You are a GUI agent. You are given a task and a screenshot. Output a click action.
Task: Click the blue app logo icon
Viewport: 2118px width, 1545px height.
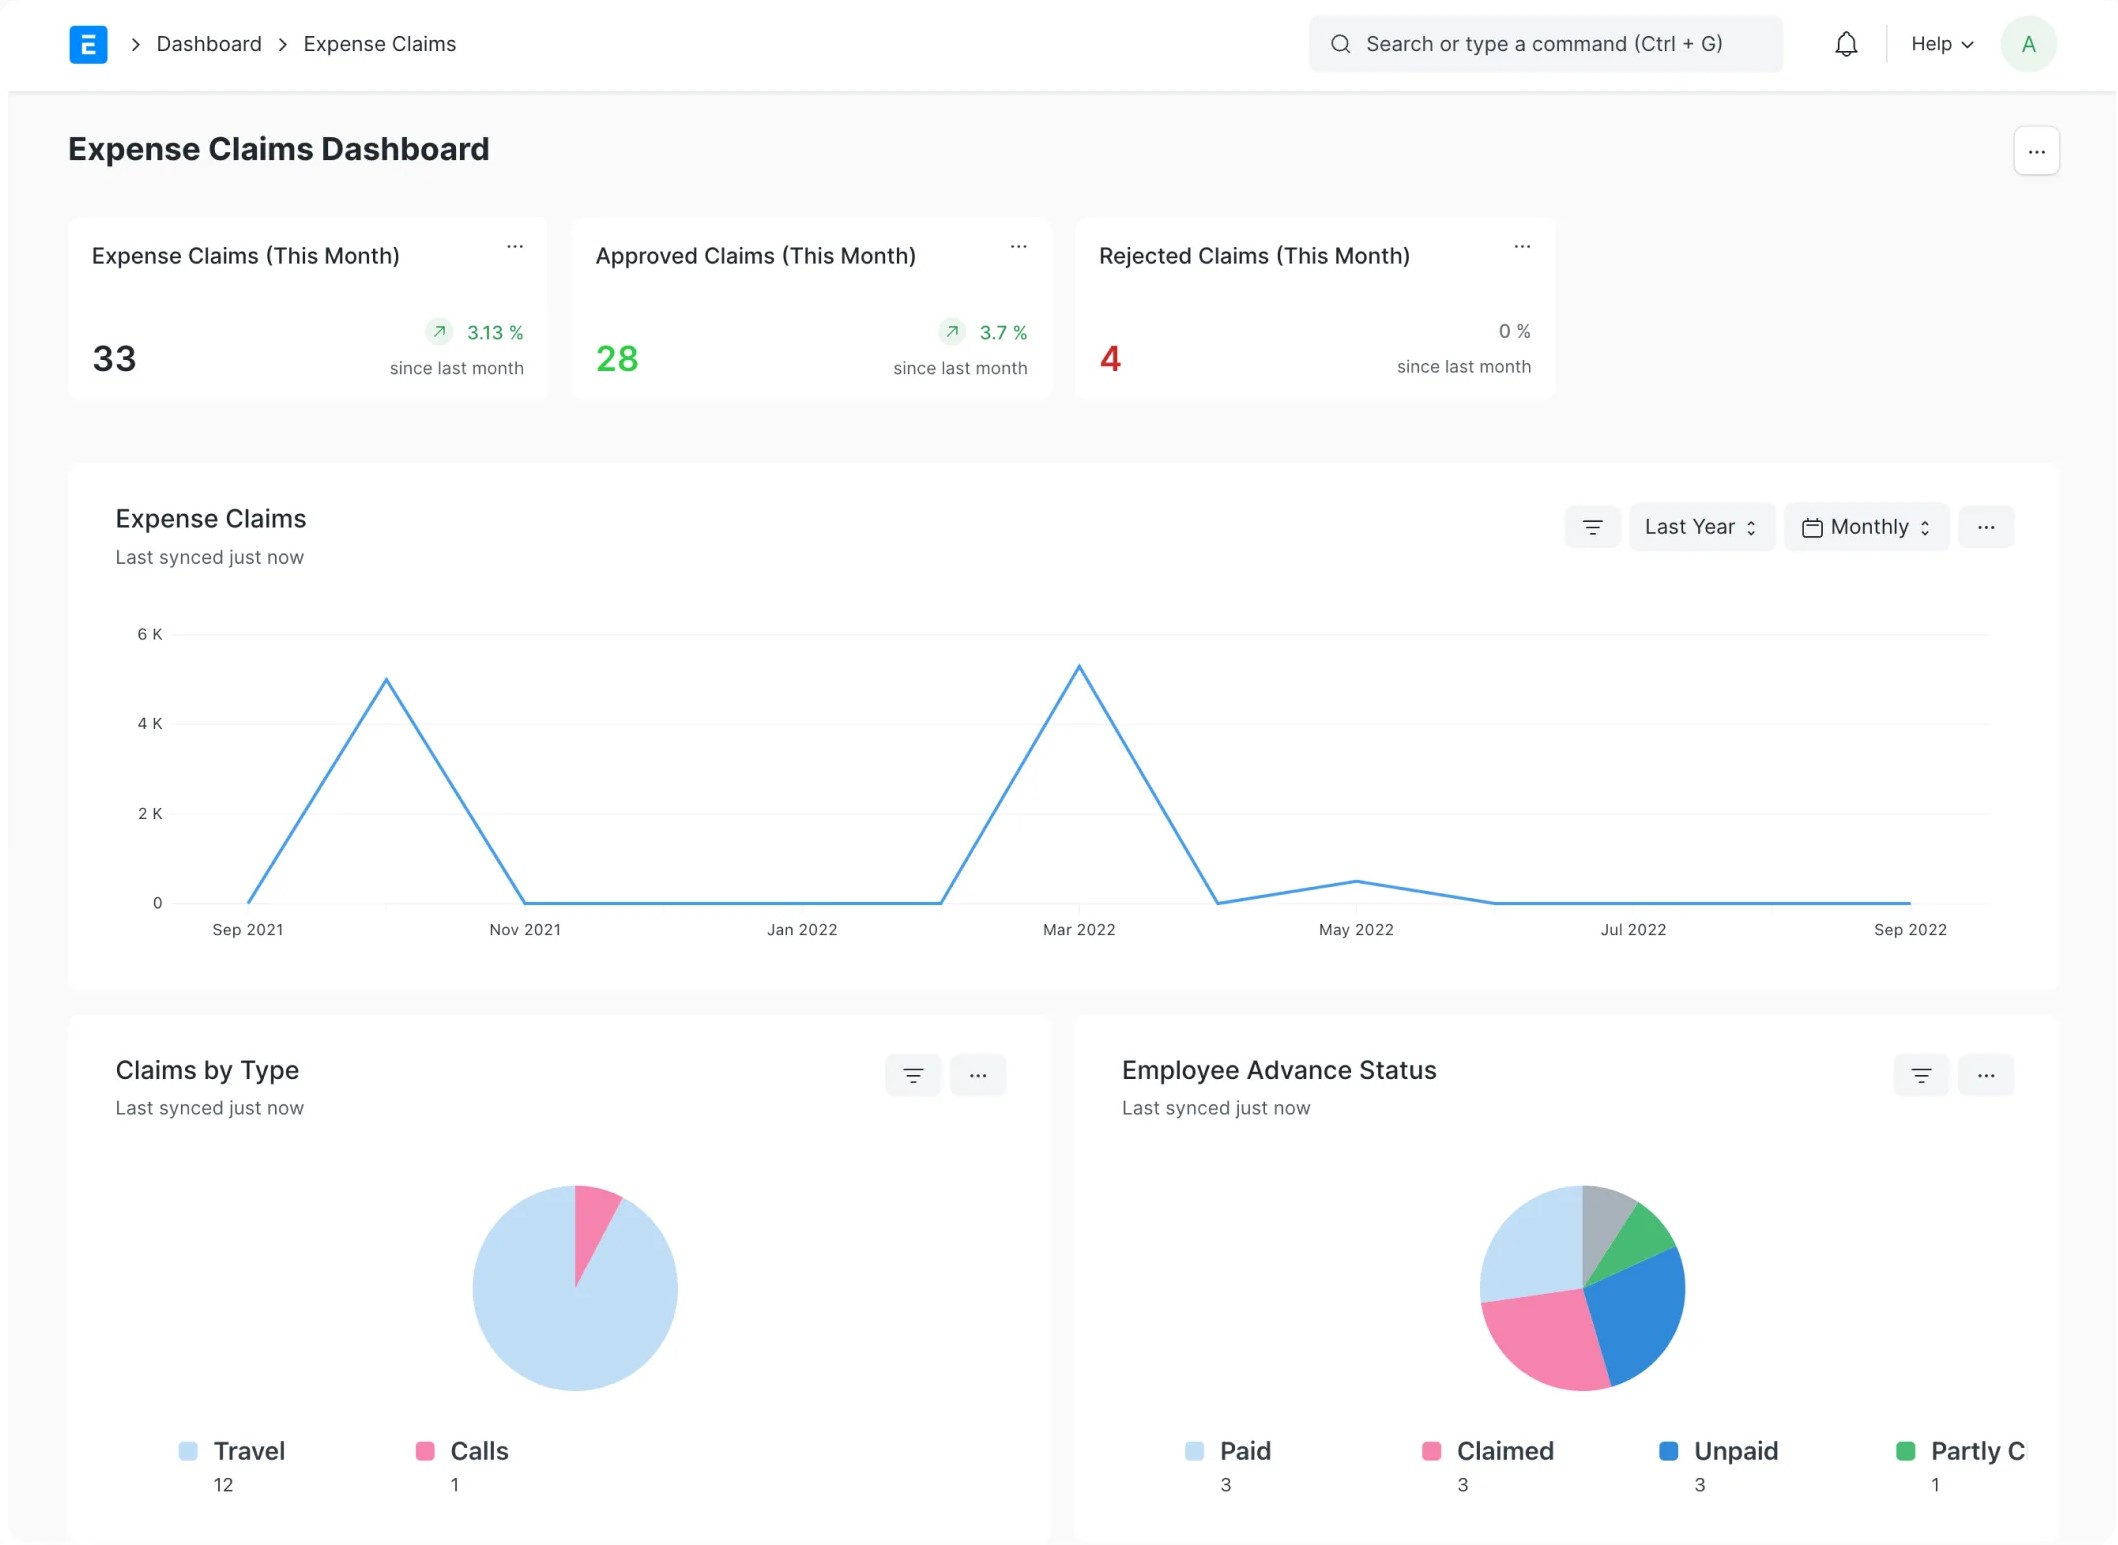[x=88, y=44]
